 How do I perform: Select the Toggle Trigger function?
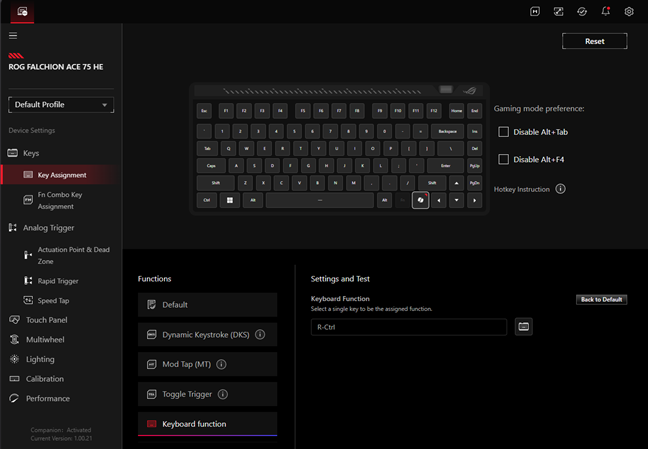207,394
